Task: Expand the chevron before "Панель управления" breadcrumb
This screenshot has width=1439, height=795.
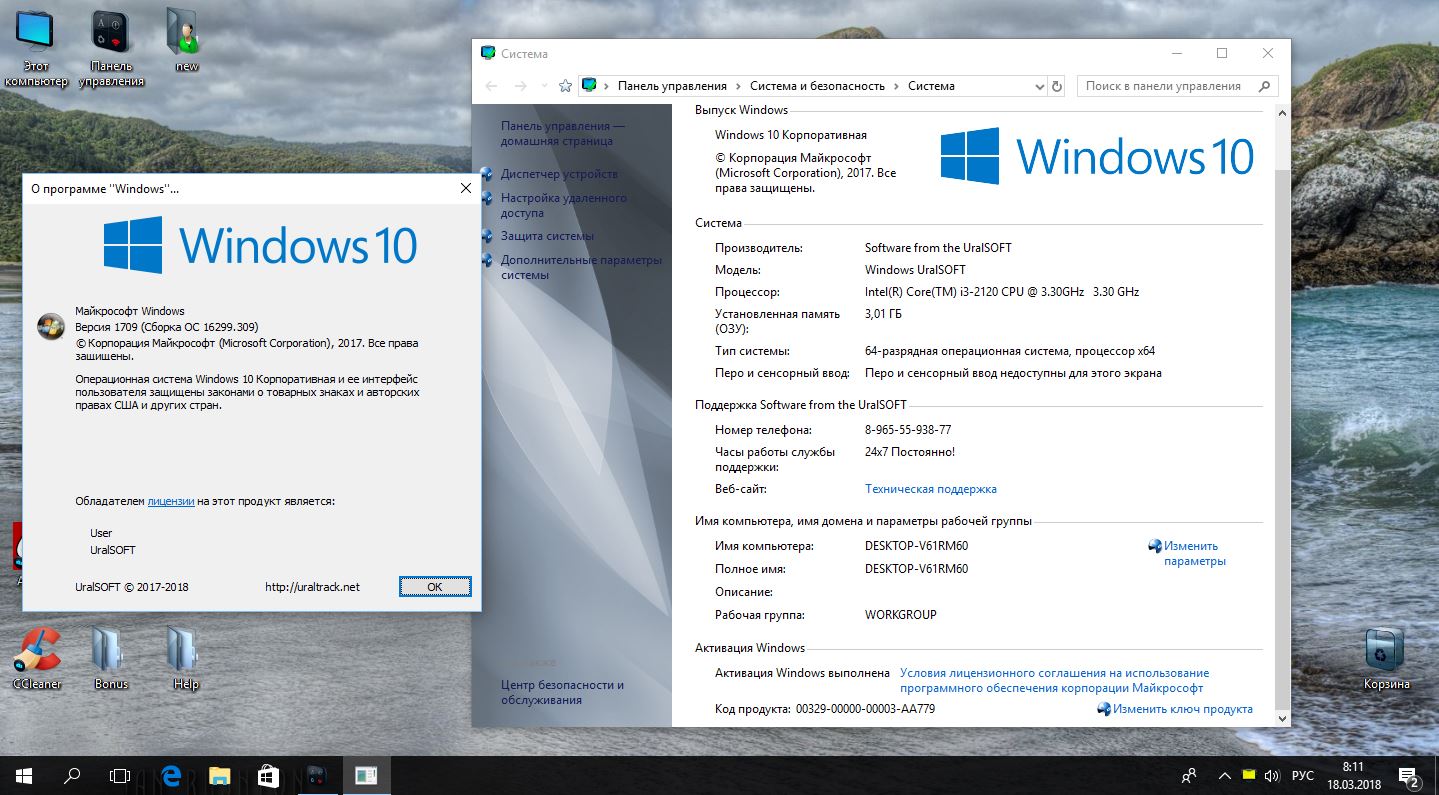Action: [x=607, y=86]
